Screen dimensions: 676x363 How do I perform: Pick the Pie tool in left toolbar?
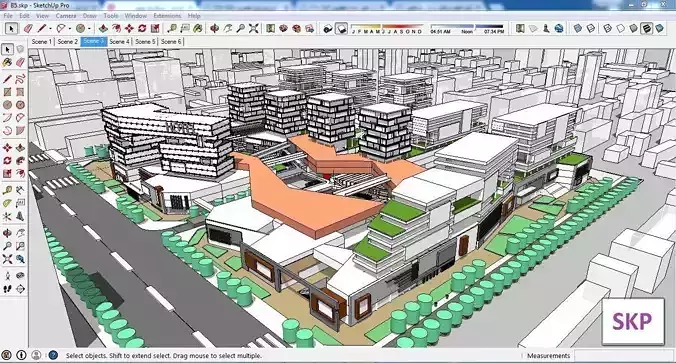pyautogui.click(x=20, y=130)
